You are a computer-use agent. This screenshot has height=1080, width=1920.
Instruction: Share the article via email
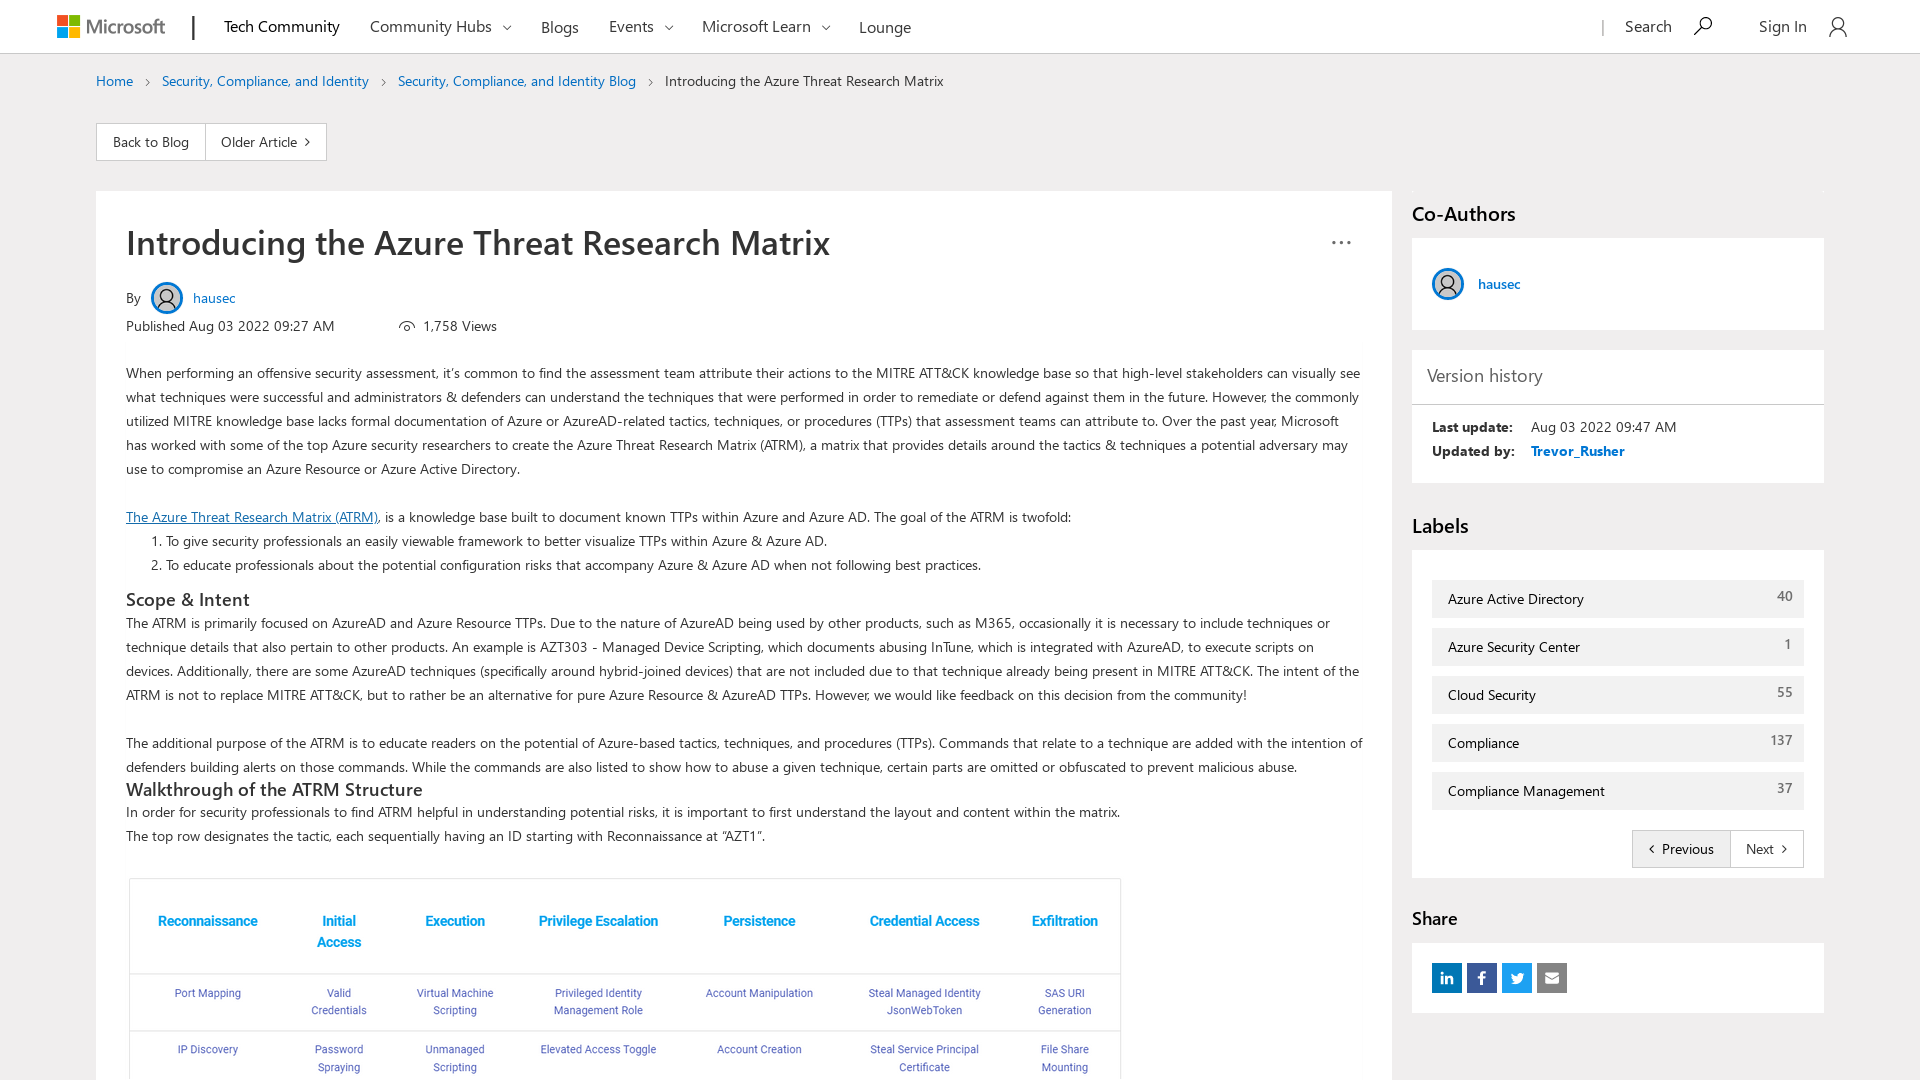[1551, 978]
